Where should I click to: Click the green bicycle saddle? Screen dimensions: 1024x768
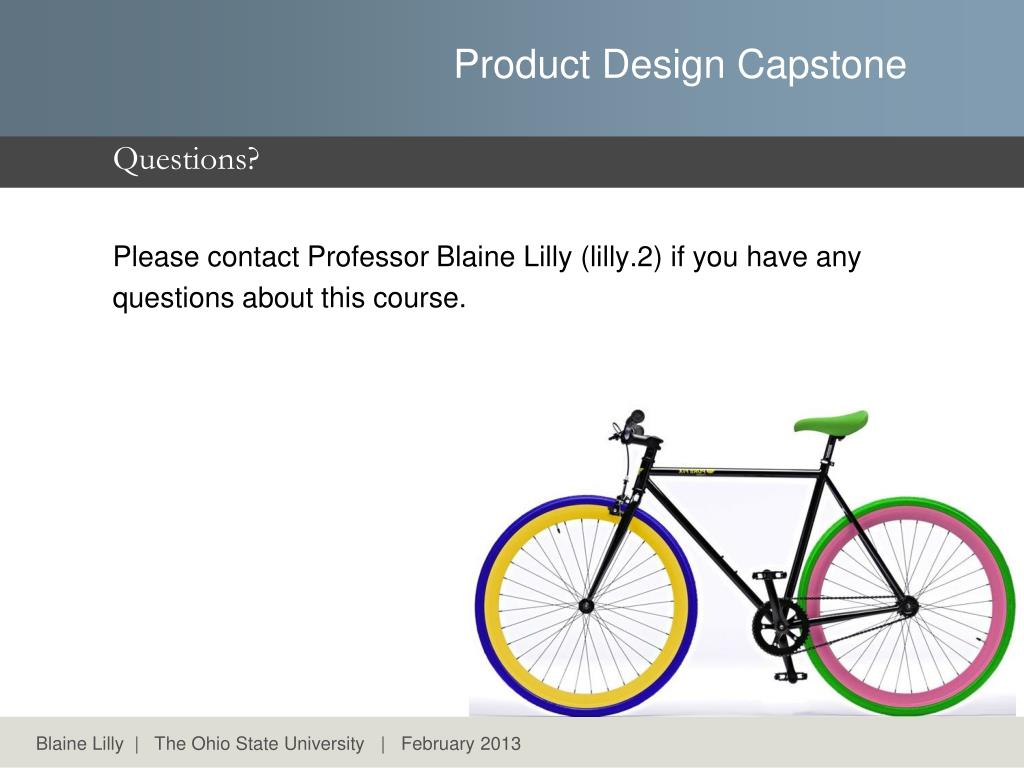coord(831,421)
